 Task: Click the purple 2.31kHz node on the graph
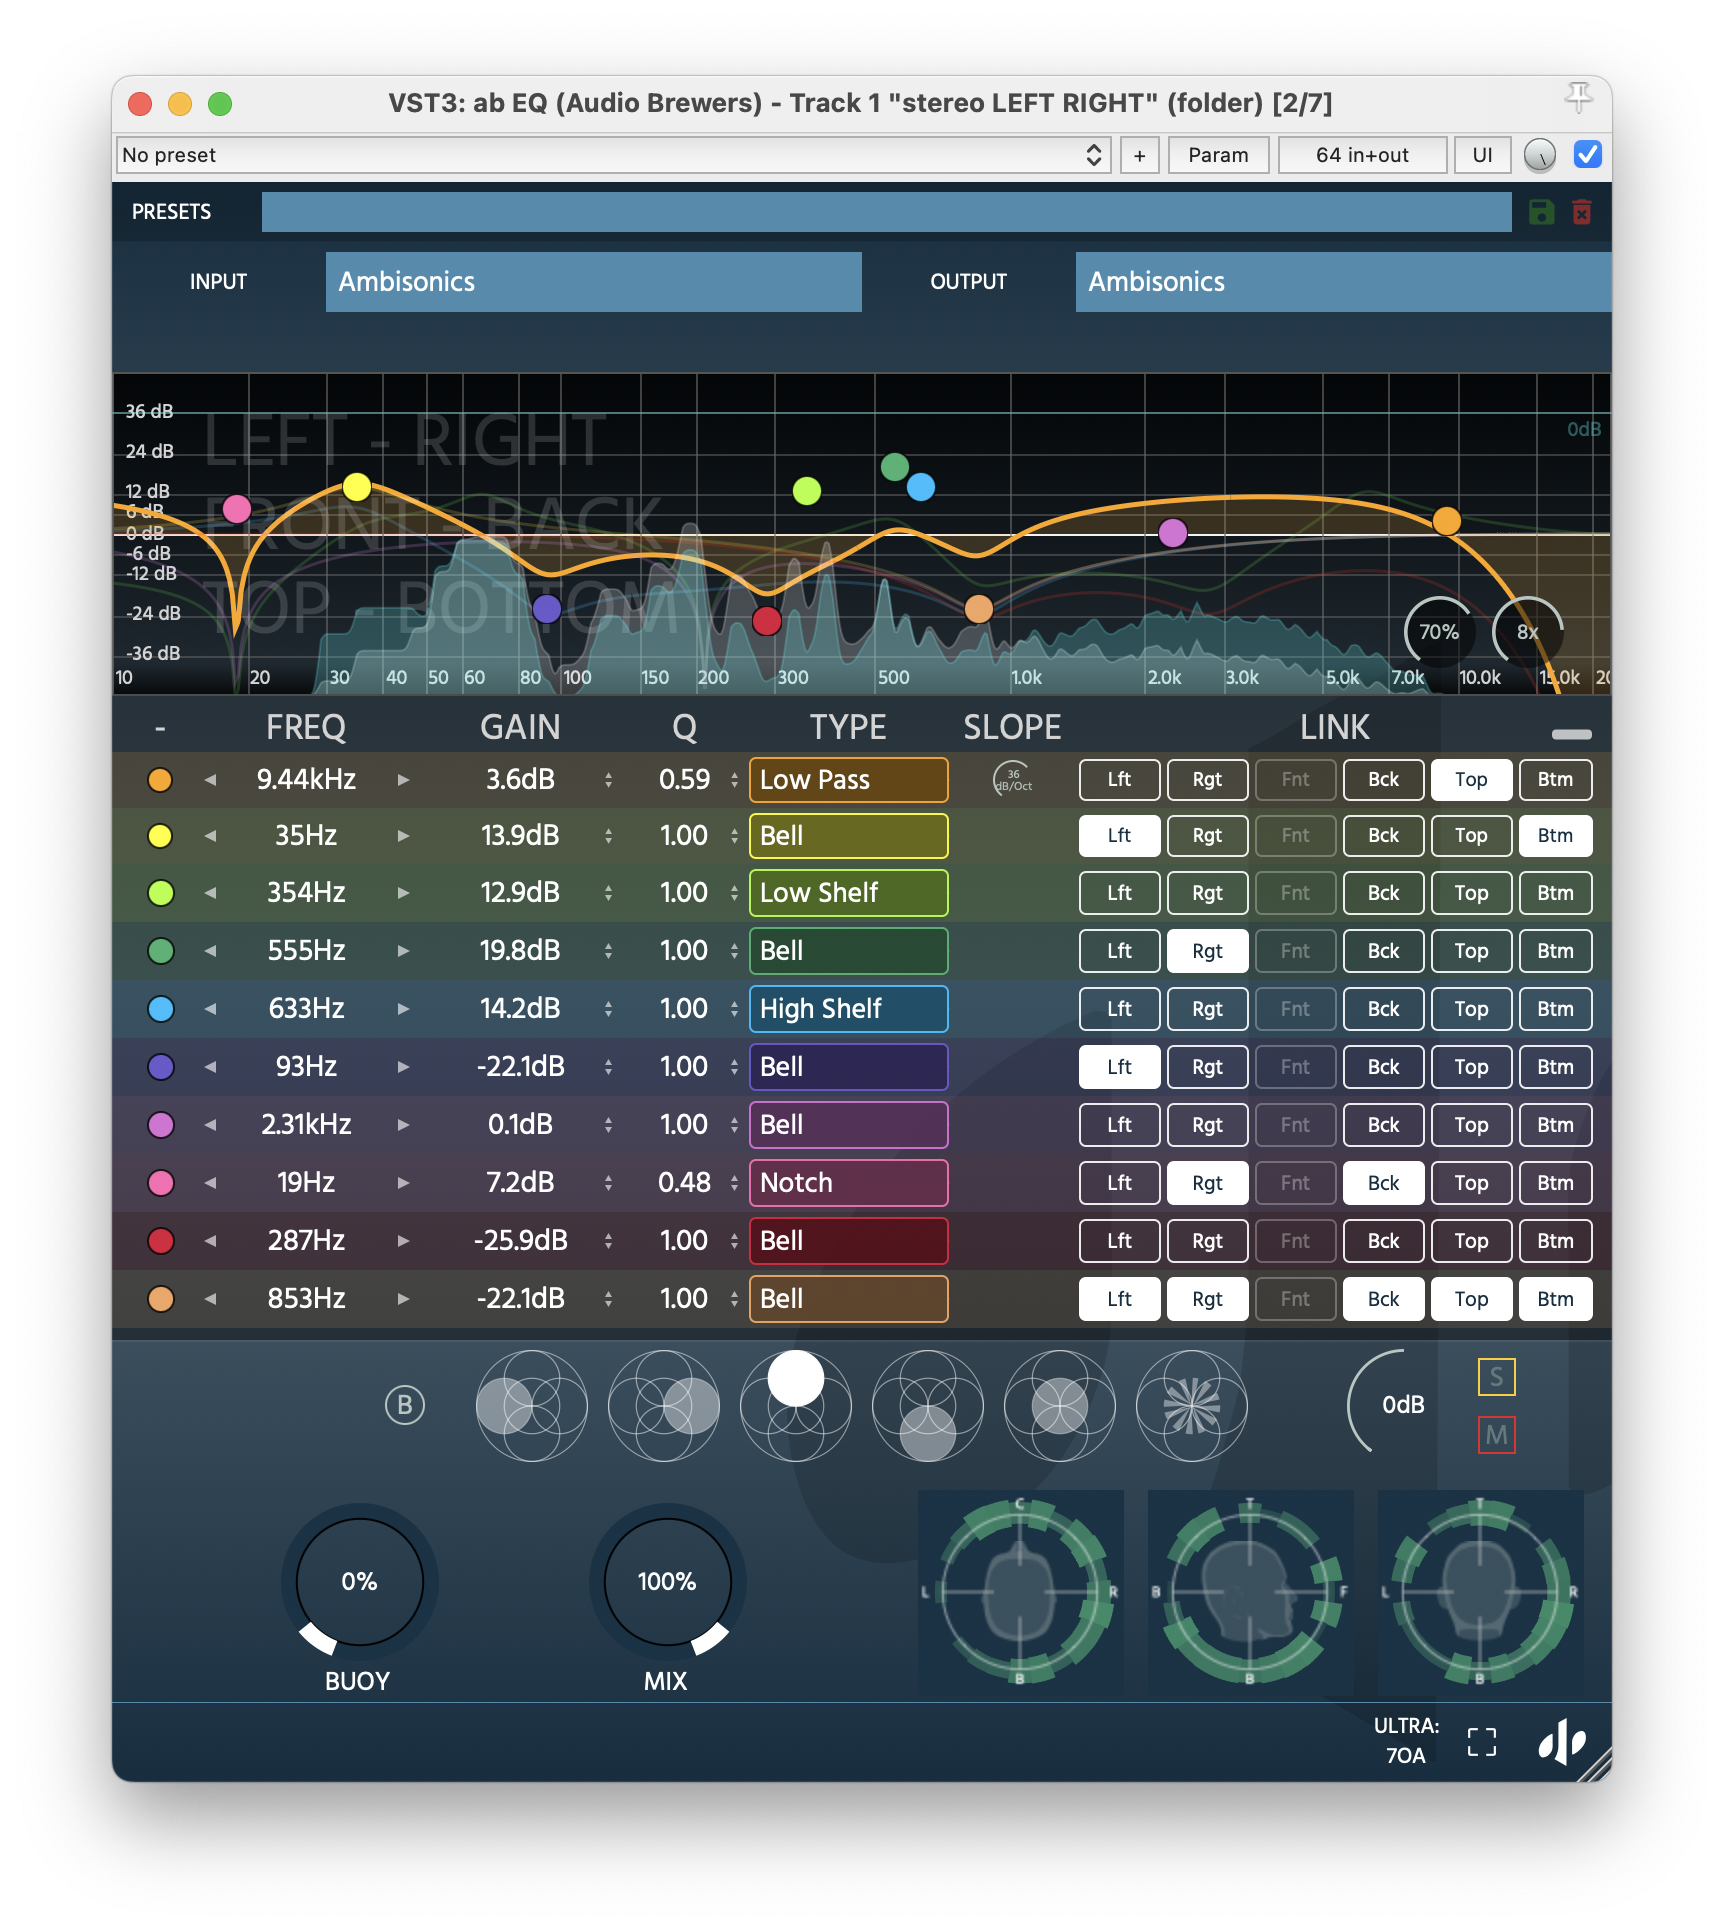[1172, 533]
